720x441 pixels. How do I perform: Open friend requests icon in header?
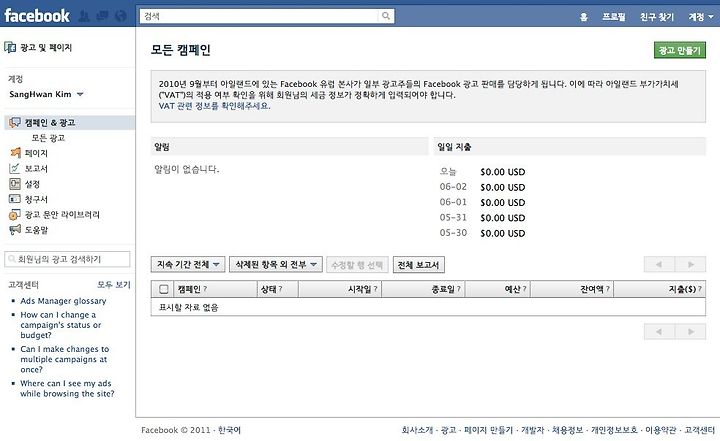coord(84,16)
